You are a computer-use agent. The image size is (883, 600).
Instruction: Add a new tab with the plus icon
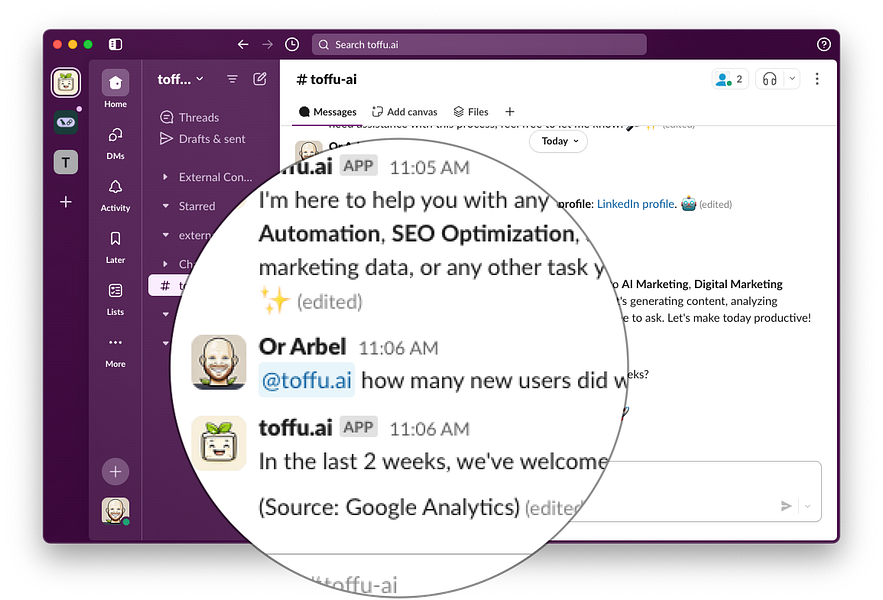[510, 112]
